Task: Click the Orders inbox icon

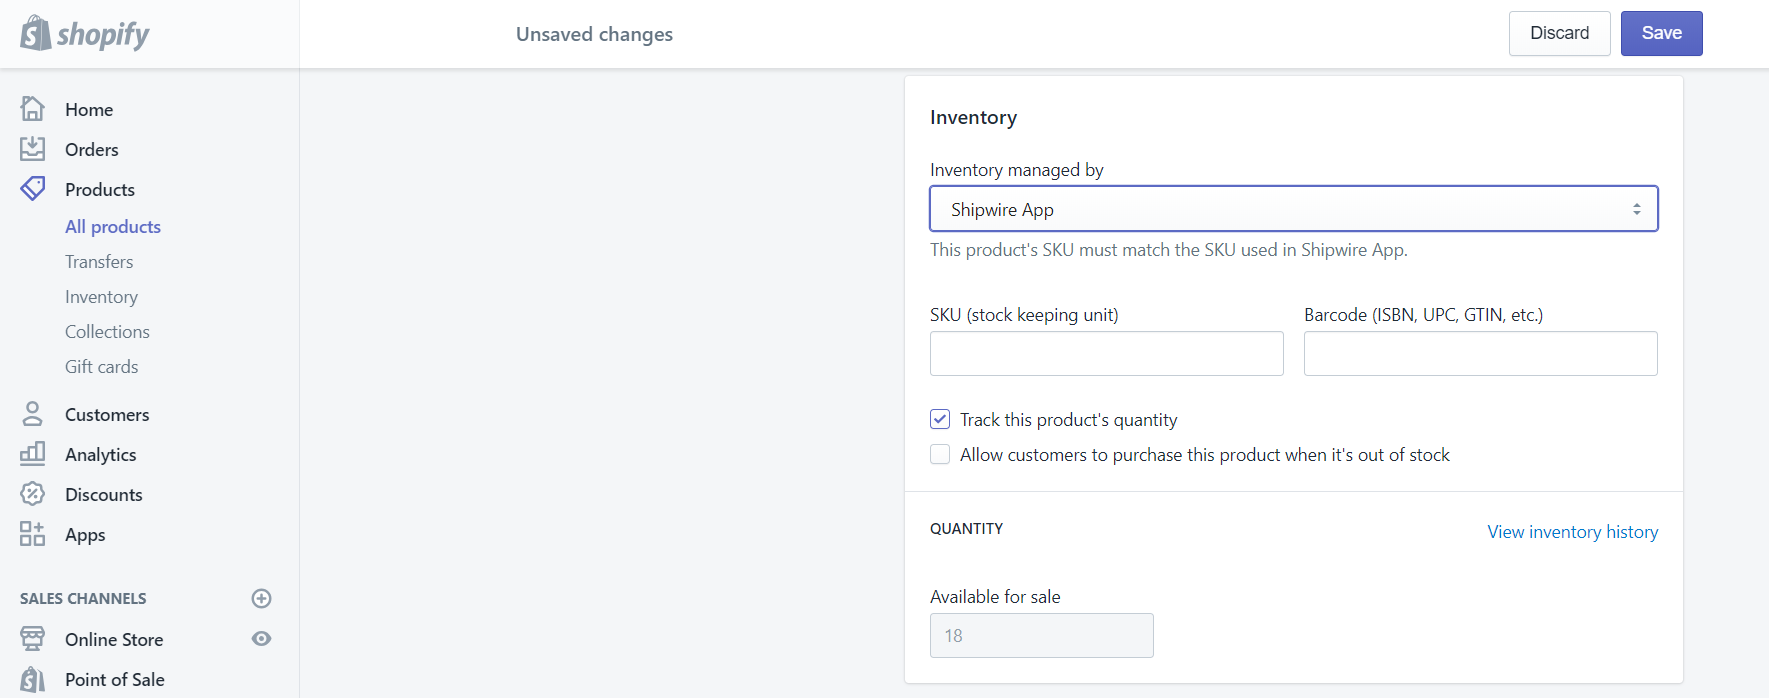Action: [33, 149]
